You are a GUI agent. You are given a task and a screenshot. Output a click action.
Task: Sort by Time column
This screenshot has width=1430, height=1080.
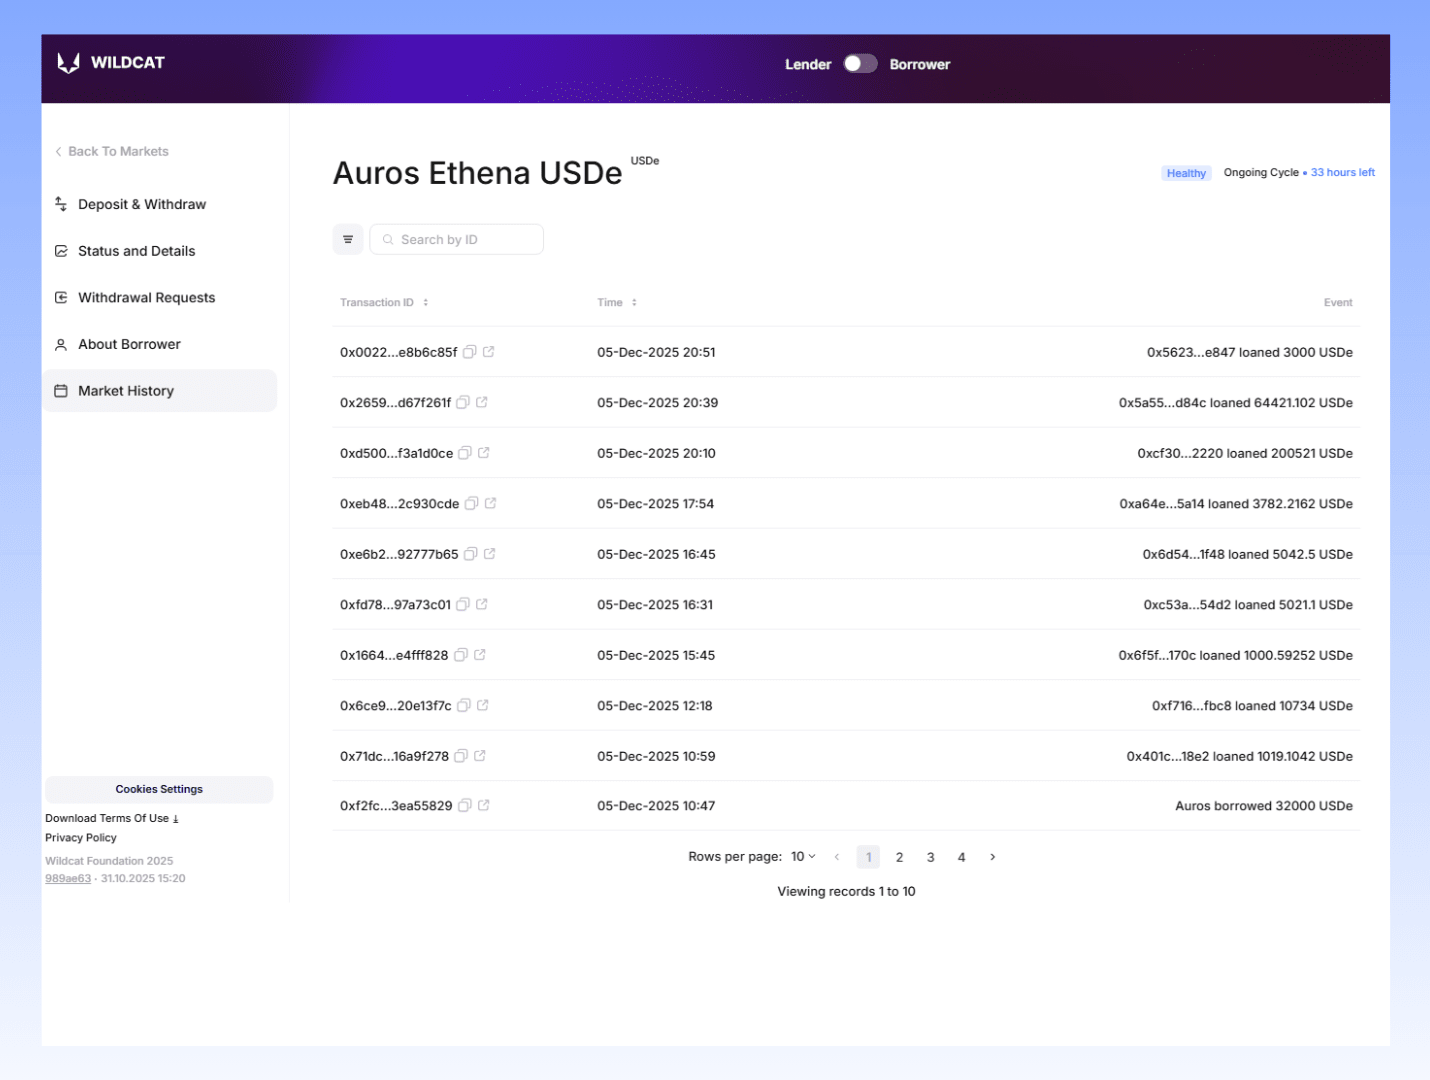[x=634, y=302]
